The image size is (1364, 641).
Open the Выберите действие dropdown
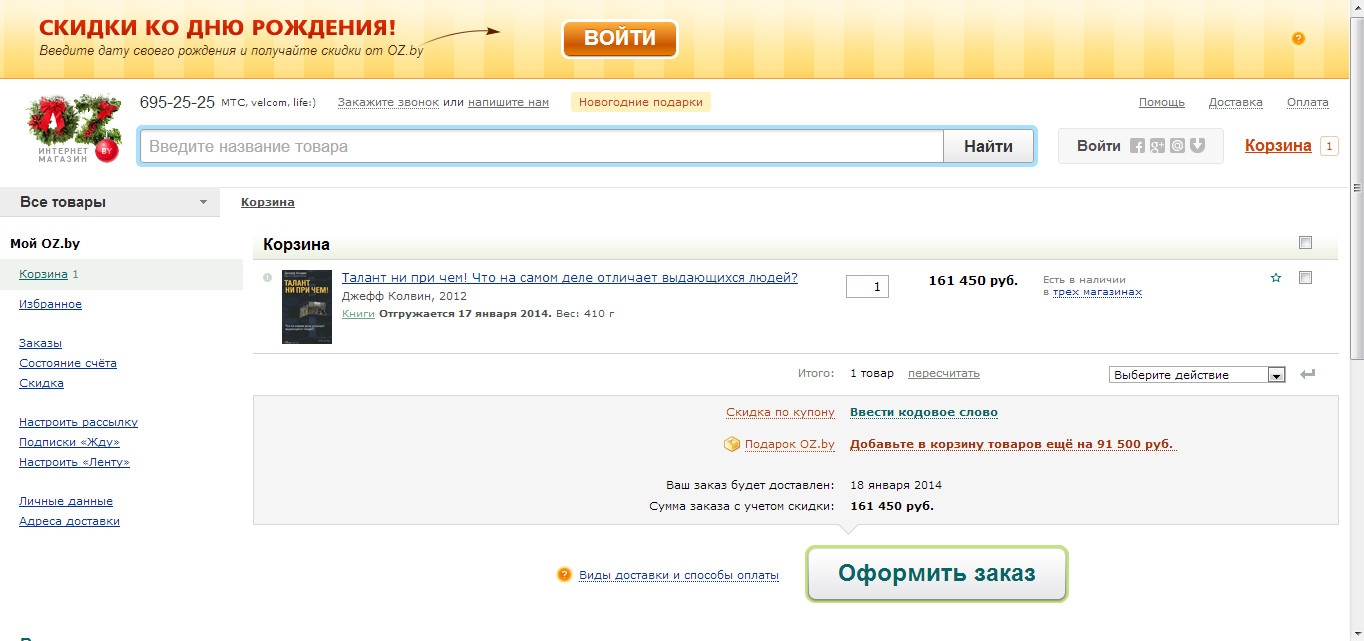tap(1197, 375)
